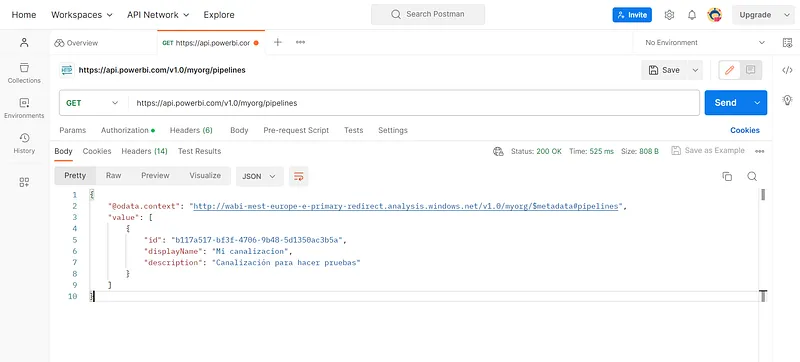Select the Visualize view mode
The width and height of the screenshot is (800, 362).
pos(205,175)
